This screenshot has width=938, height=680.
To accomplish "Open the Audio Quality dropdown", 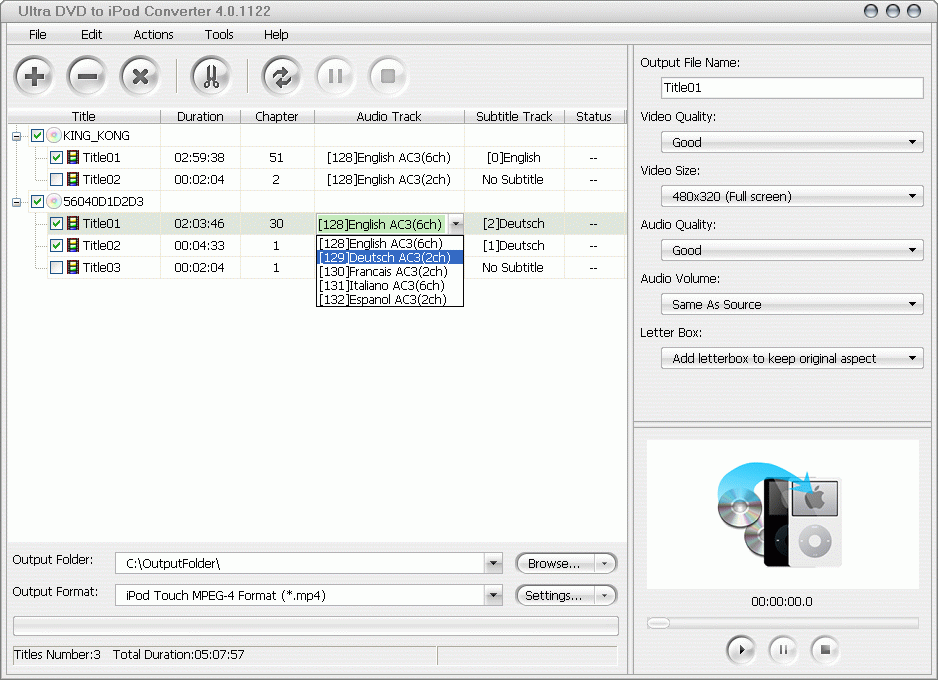I will (792, 250).
